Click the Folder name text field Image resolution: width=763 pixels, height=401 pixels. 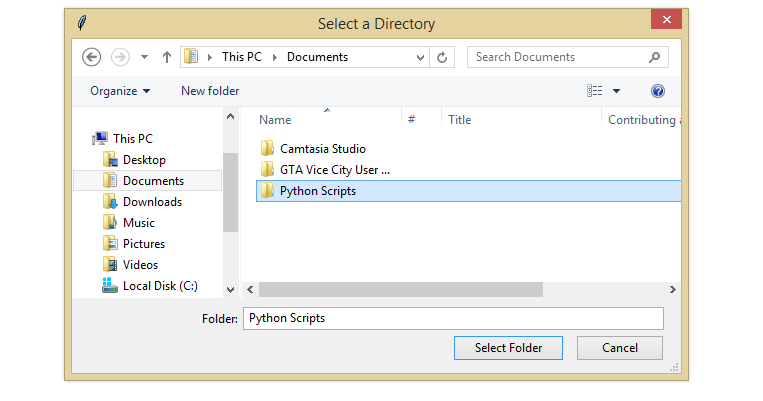pyautogui.click(x=453, y=318)
